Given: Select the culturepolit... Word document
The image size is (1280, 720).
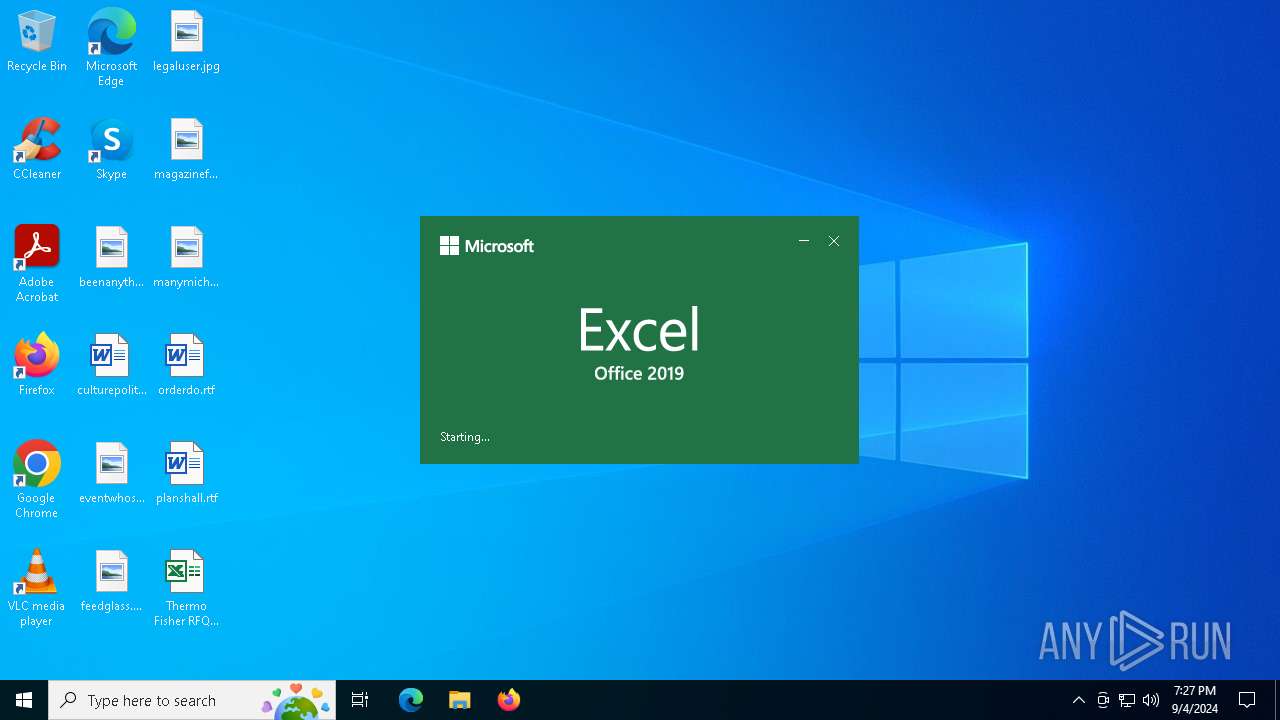Looking at the screenshot, I should point(111,366).
